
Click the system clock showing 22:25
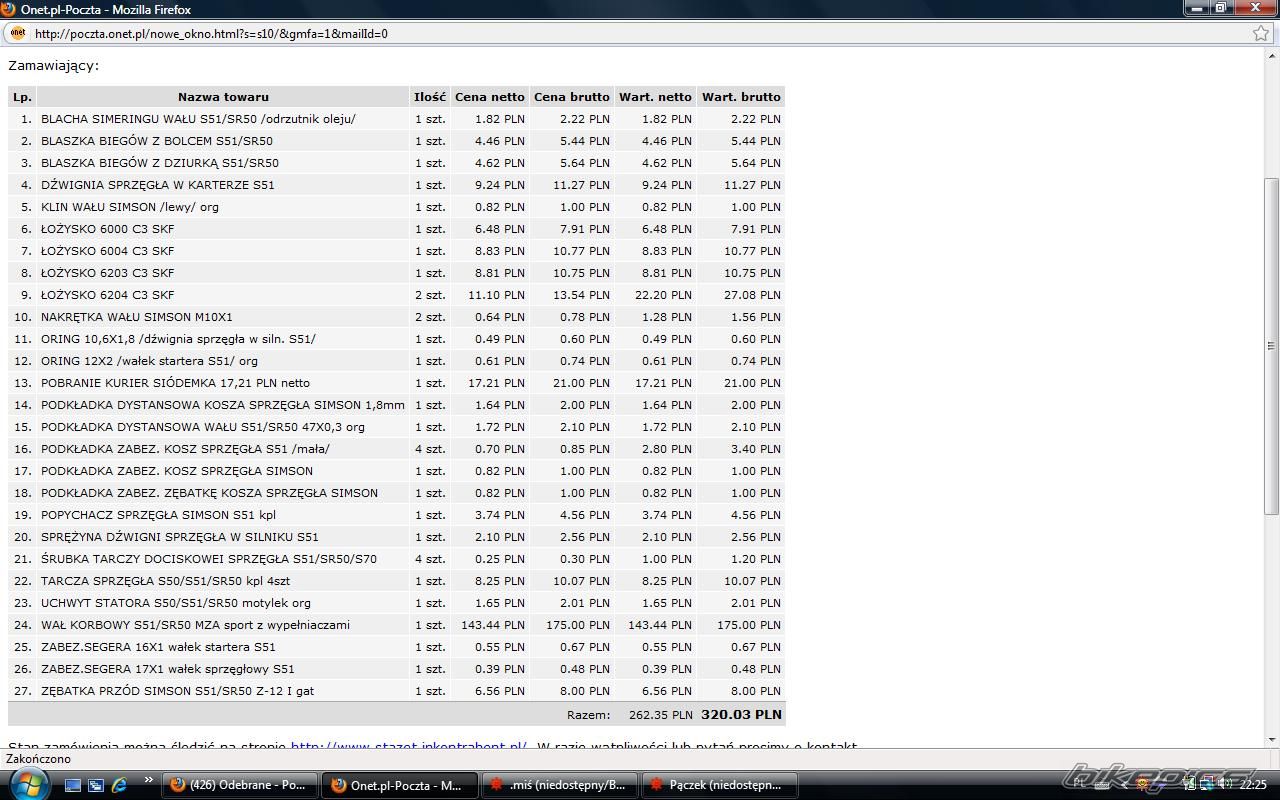point(1253,785)
